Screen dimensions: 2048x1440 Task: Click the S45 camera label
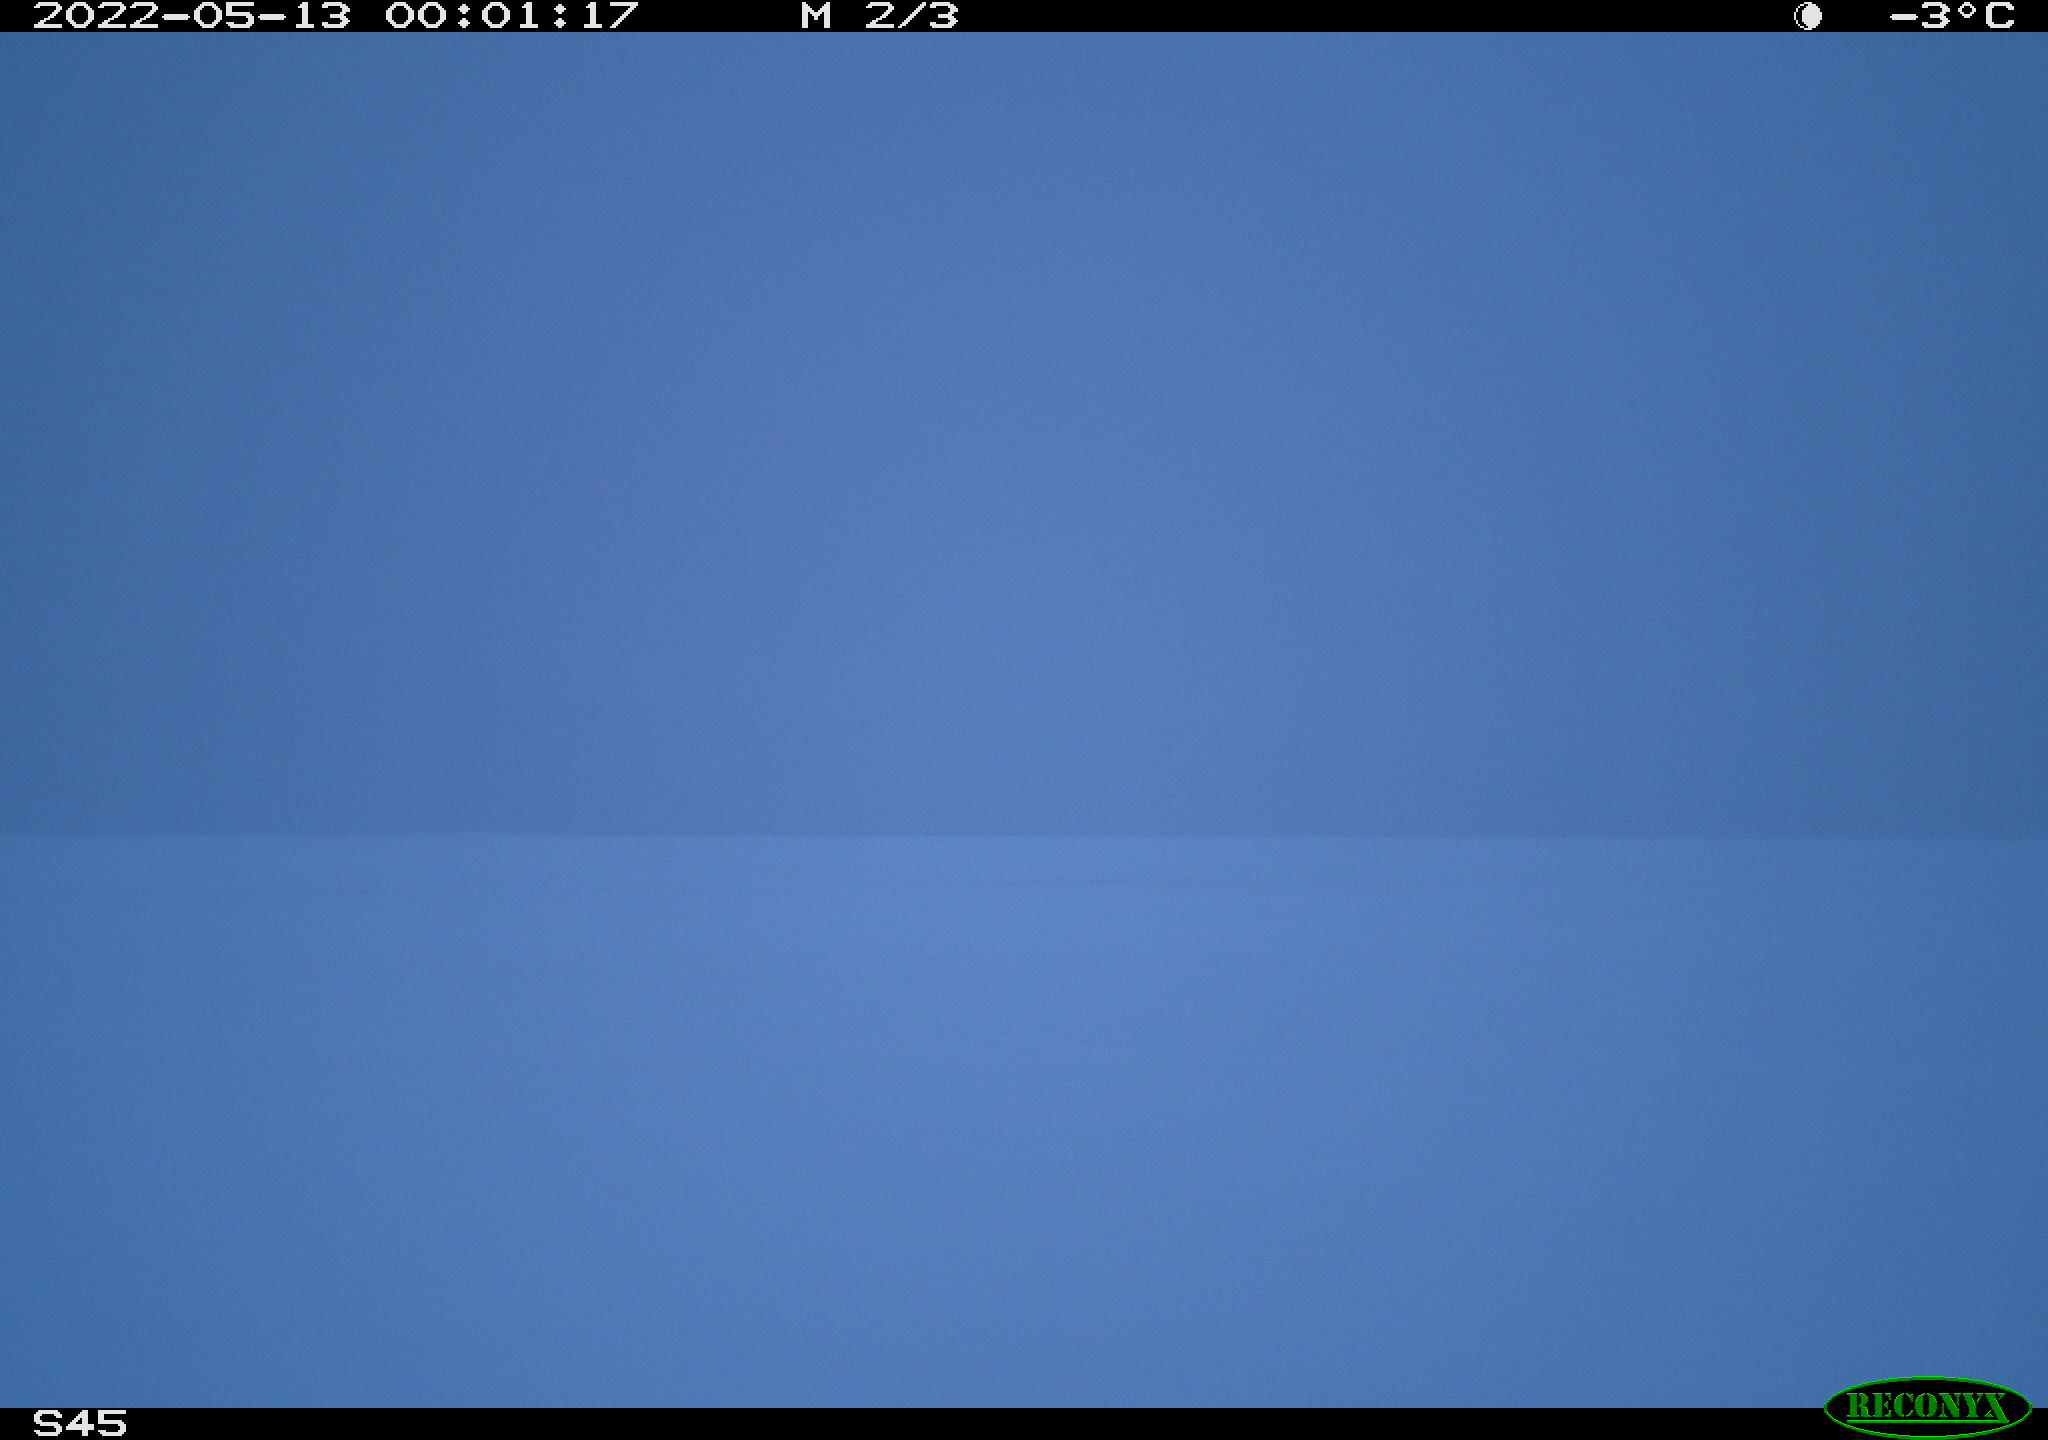80,1423
